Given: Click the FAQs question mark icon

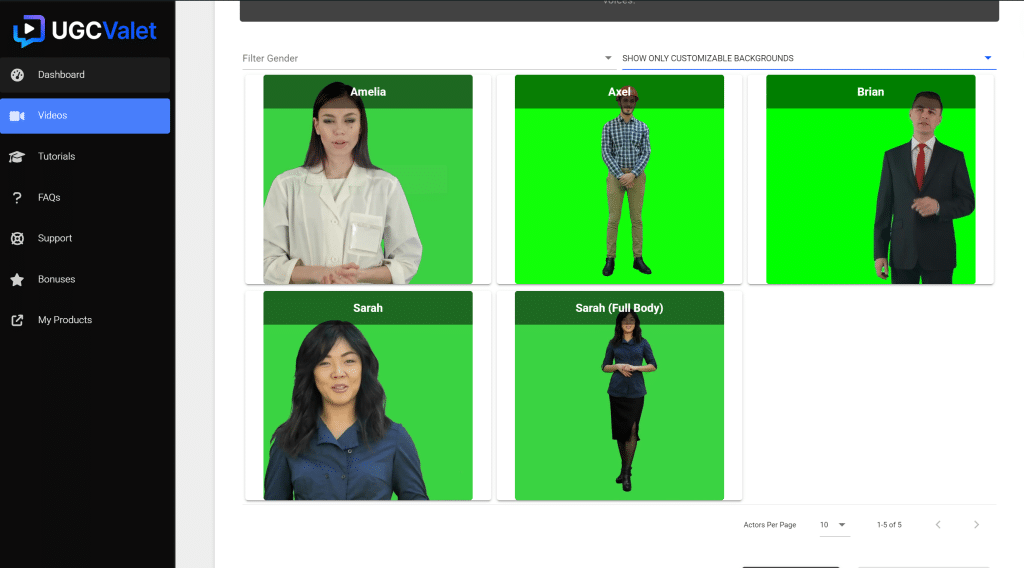Looking at the screenshot, I should click(x=18, y=197).
